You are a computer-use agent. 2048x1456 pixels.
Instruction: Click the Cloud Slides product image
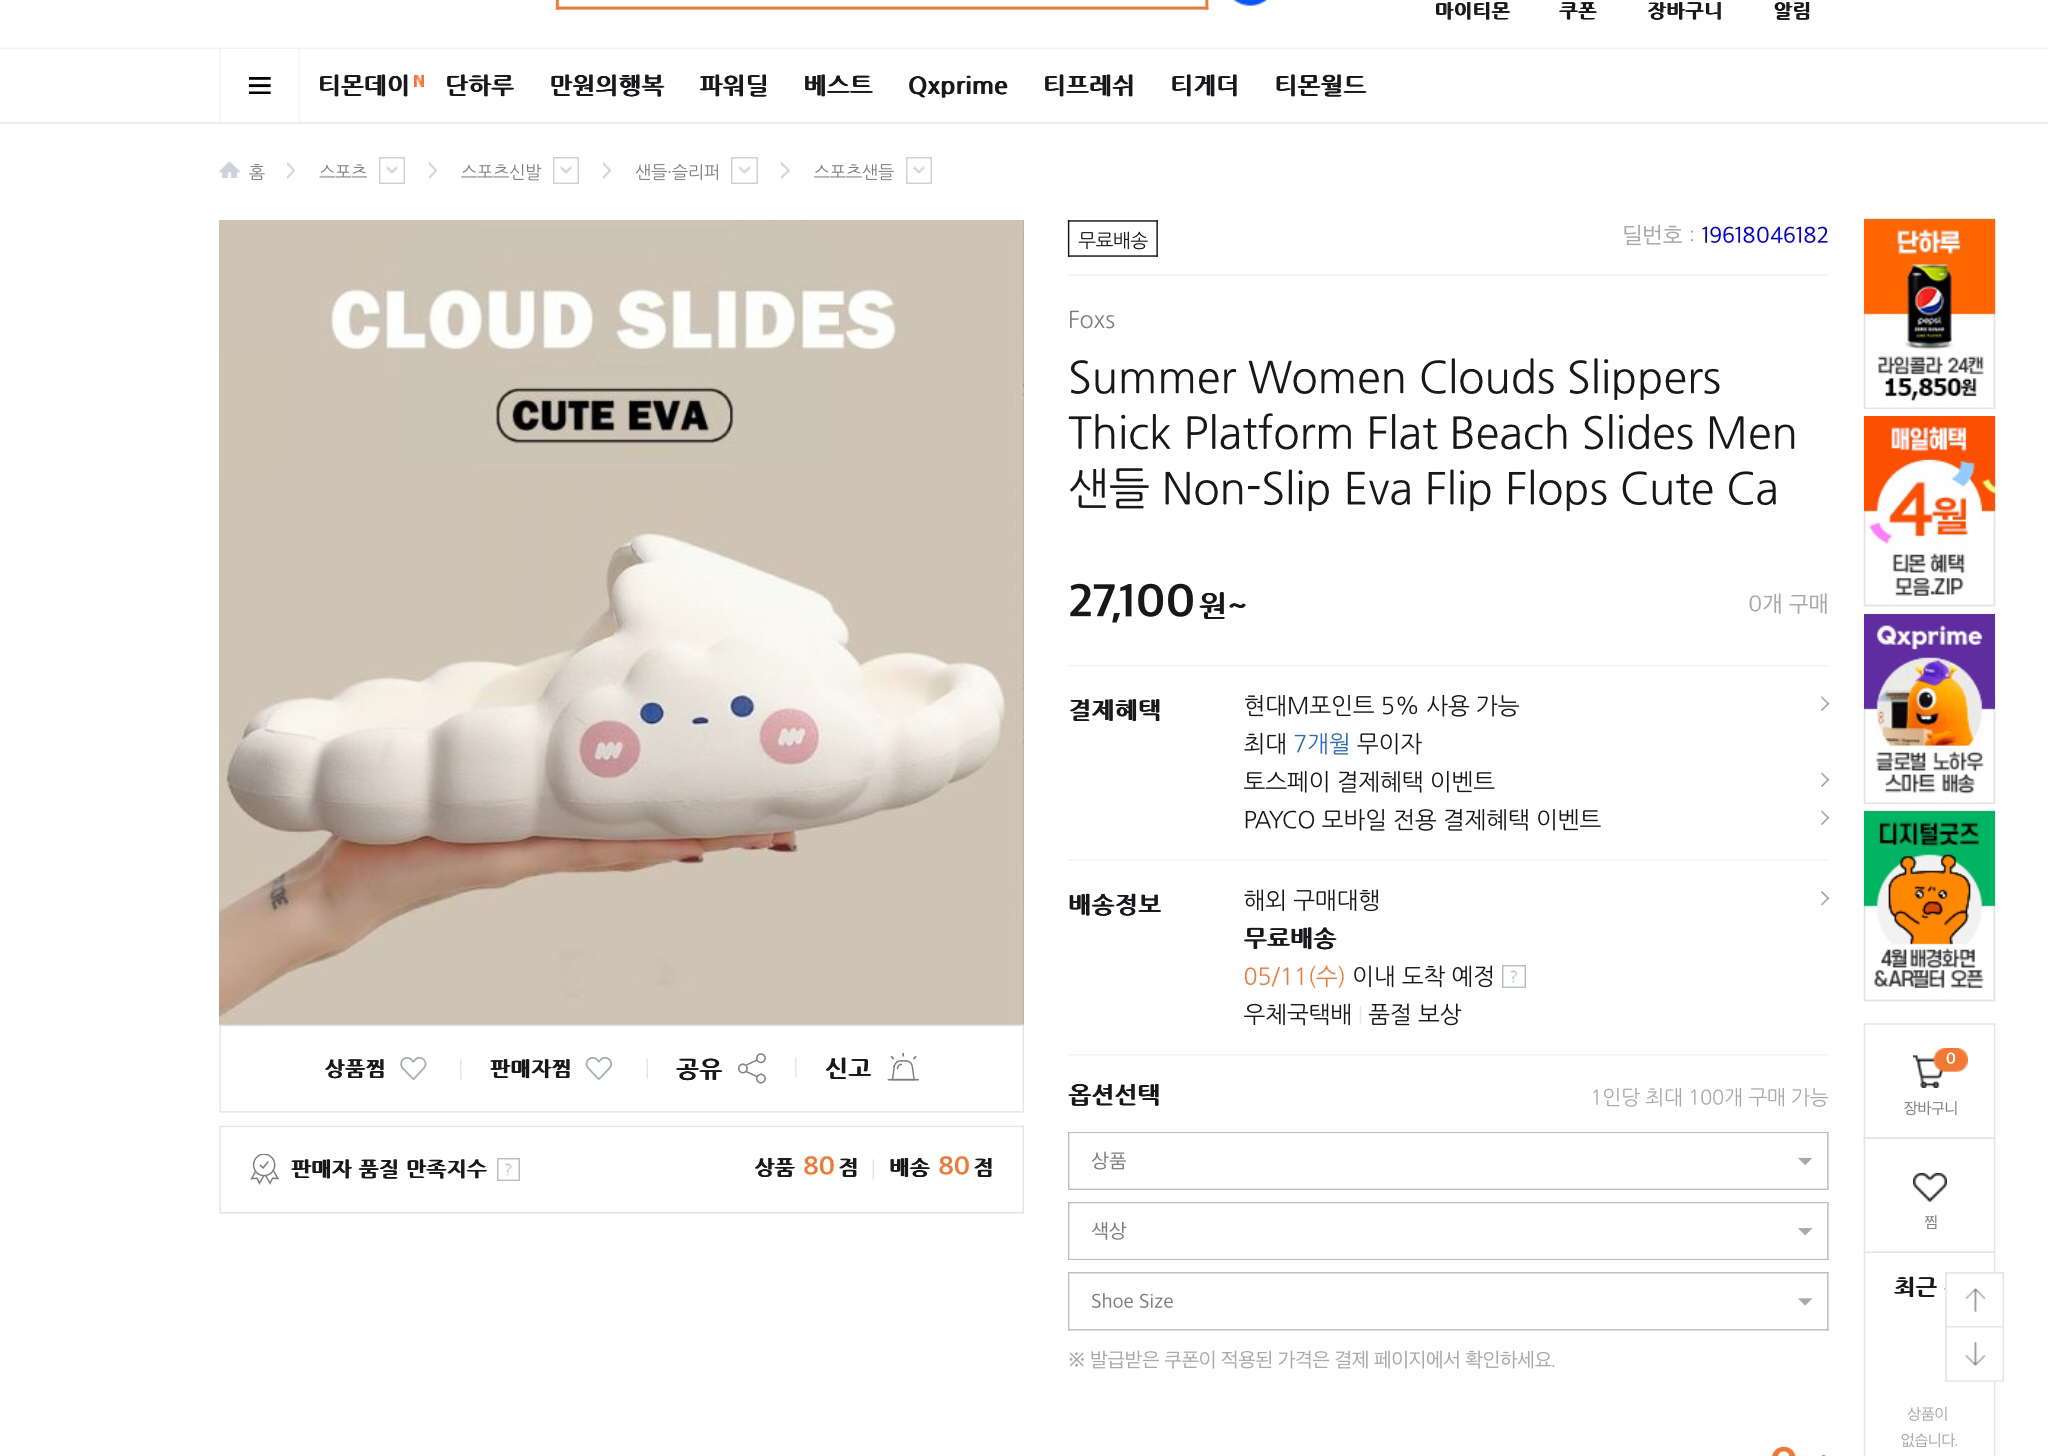[x=621, y=622]
